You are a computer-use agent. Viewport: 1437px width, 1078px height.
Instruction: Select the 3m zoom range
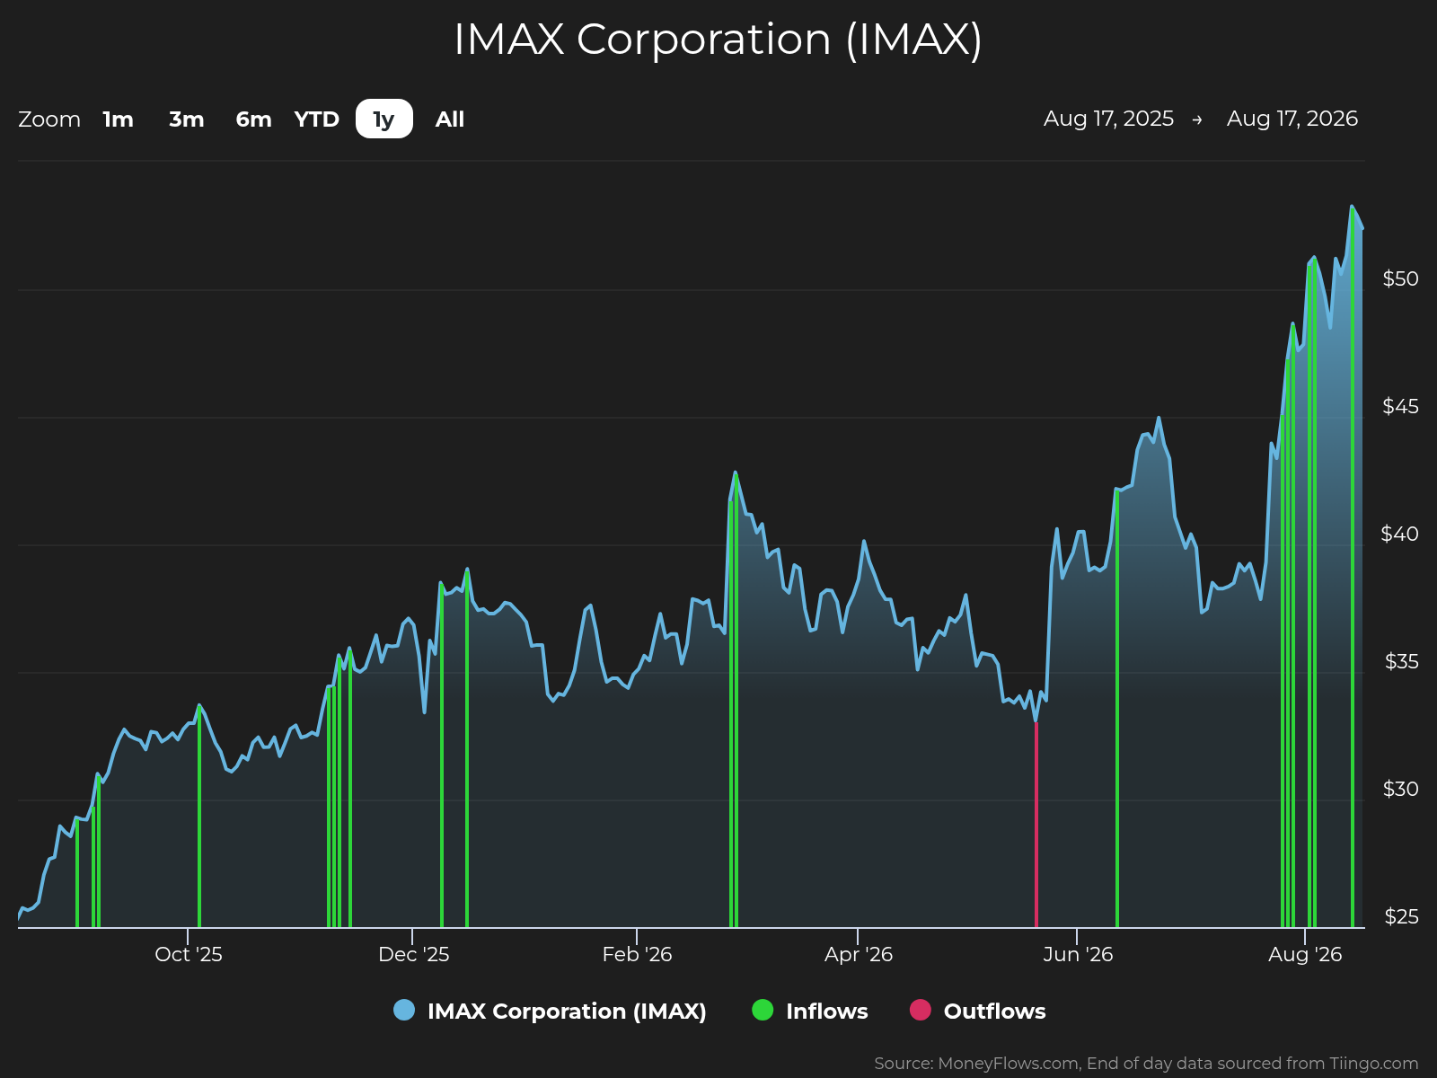tap(186, 119)
